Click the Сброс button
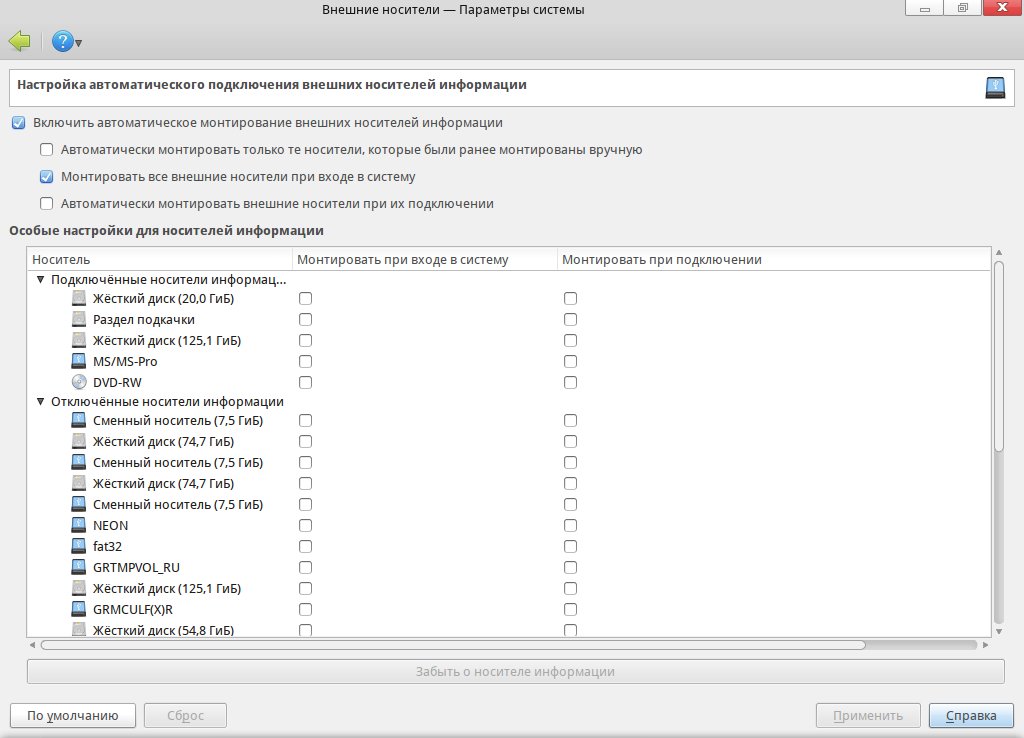This screenshot has width=1024, height=738. (185, 715)
